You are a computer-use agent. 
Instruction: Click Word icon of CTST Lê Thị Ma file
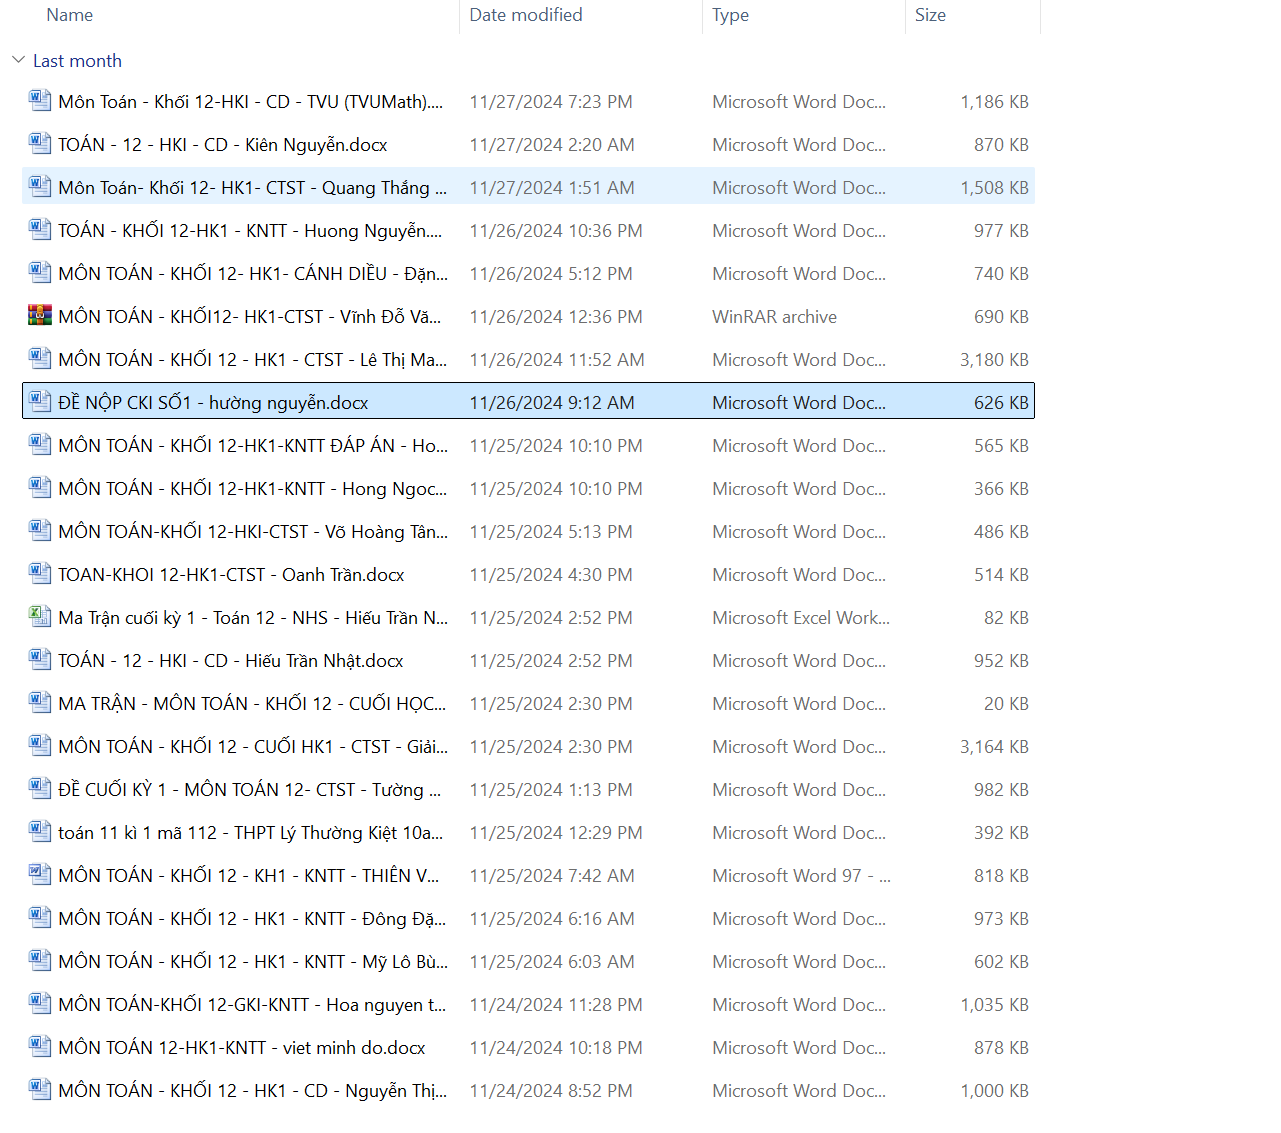(x=39, y=358)
